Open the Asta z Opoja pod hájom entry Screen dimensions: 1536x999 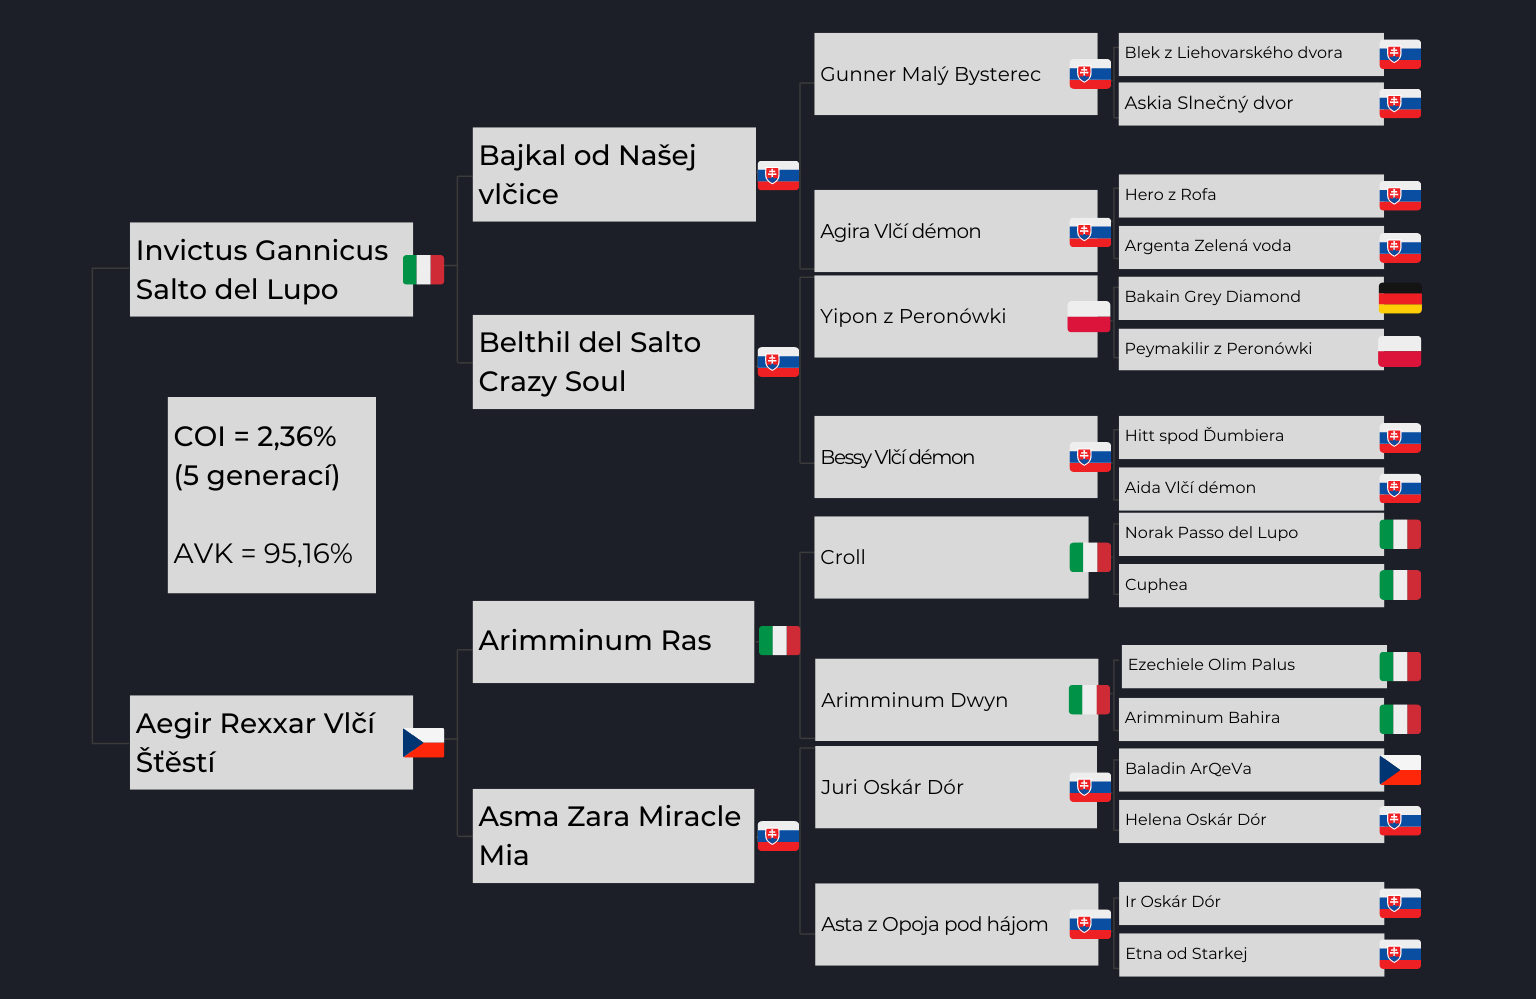[x=956, y=924]
